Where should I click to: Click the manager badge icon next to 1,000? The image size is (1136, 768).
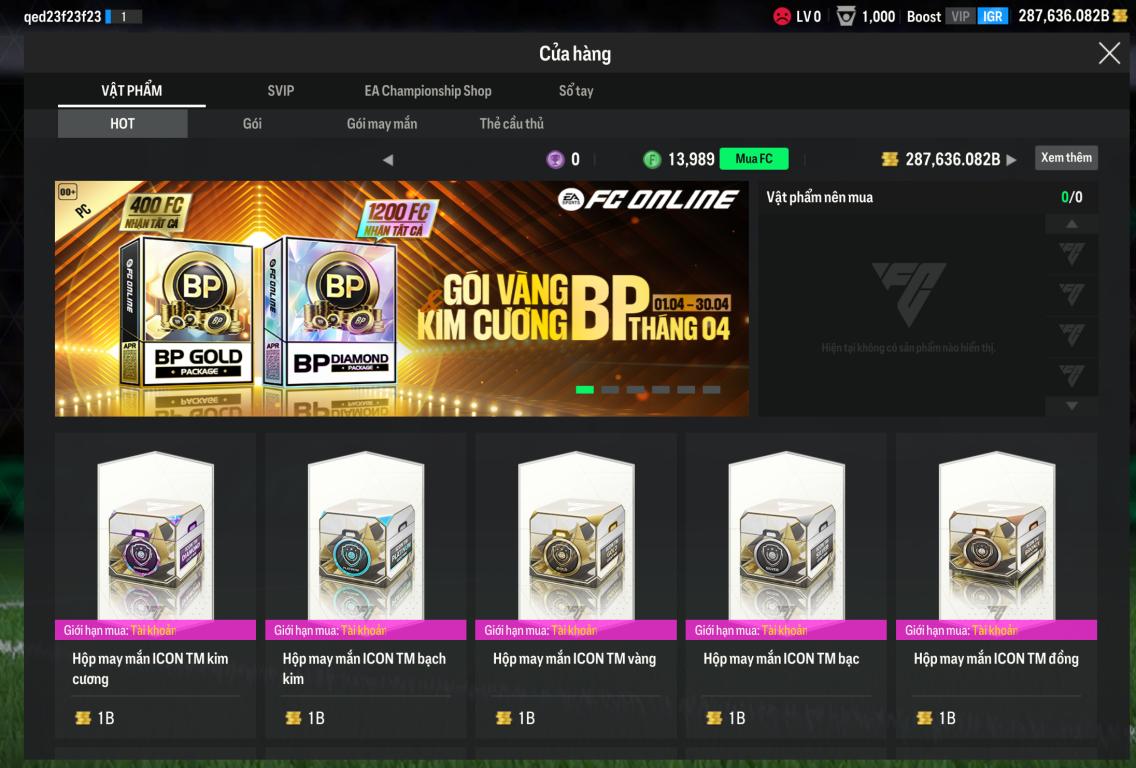coord(845,16)
